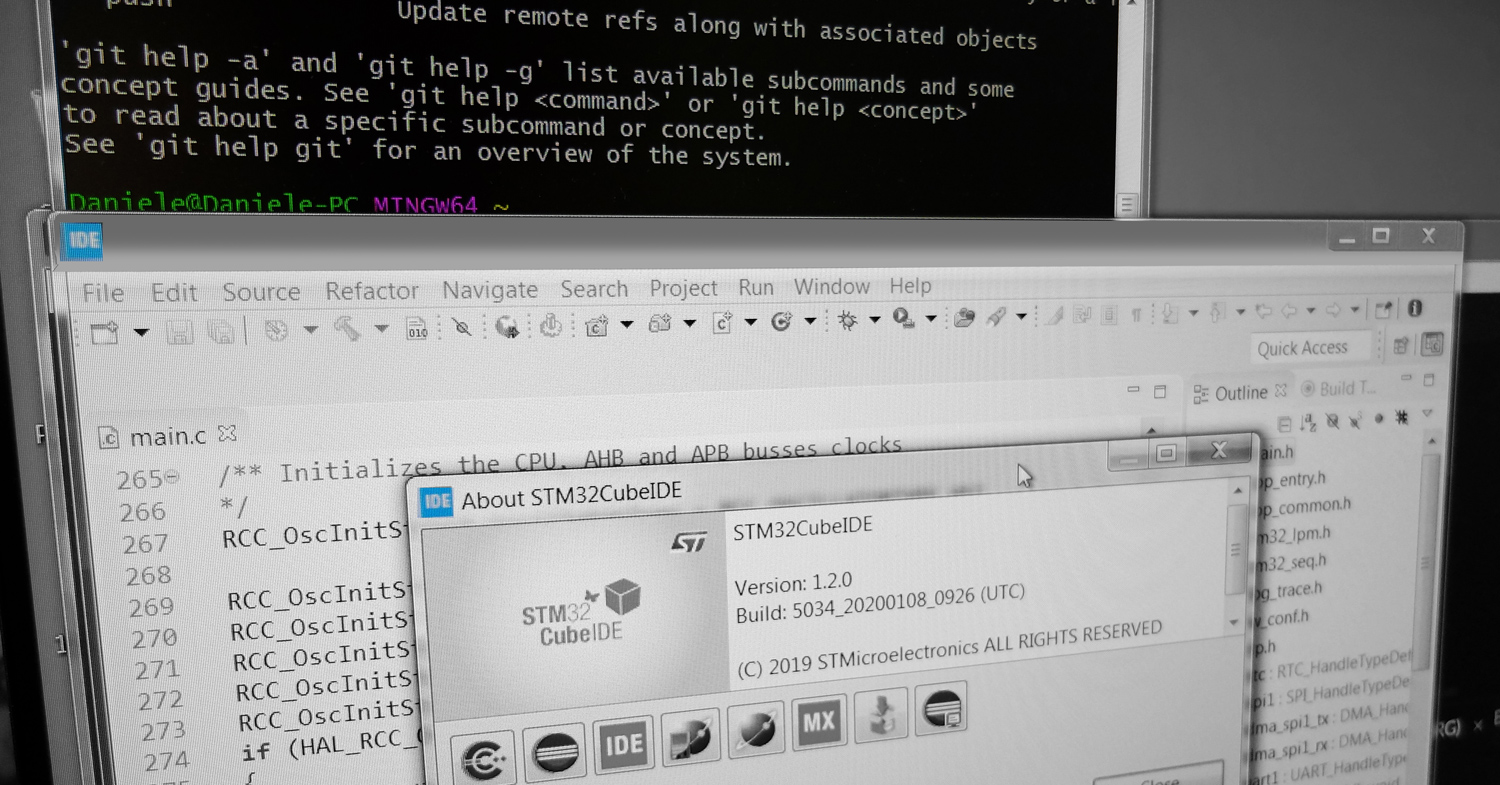
Task: Open the Help menu
Action: (910, 286)
